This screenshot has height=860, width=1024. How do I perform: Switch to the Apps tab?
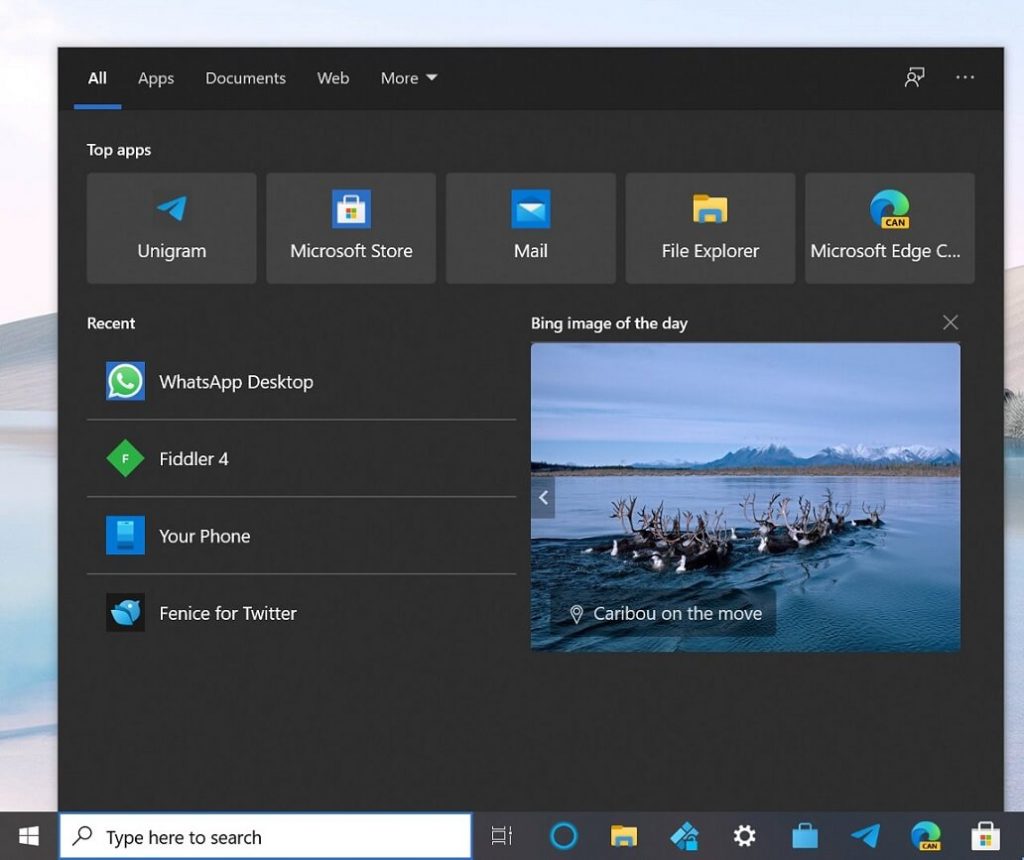(x=155, y=78)
